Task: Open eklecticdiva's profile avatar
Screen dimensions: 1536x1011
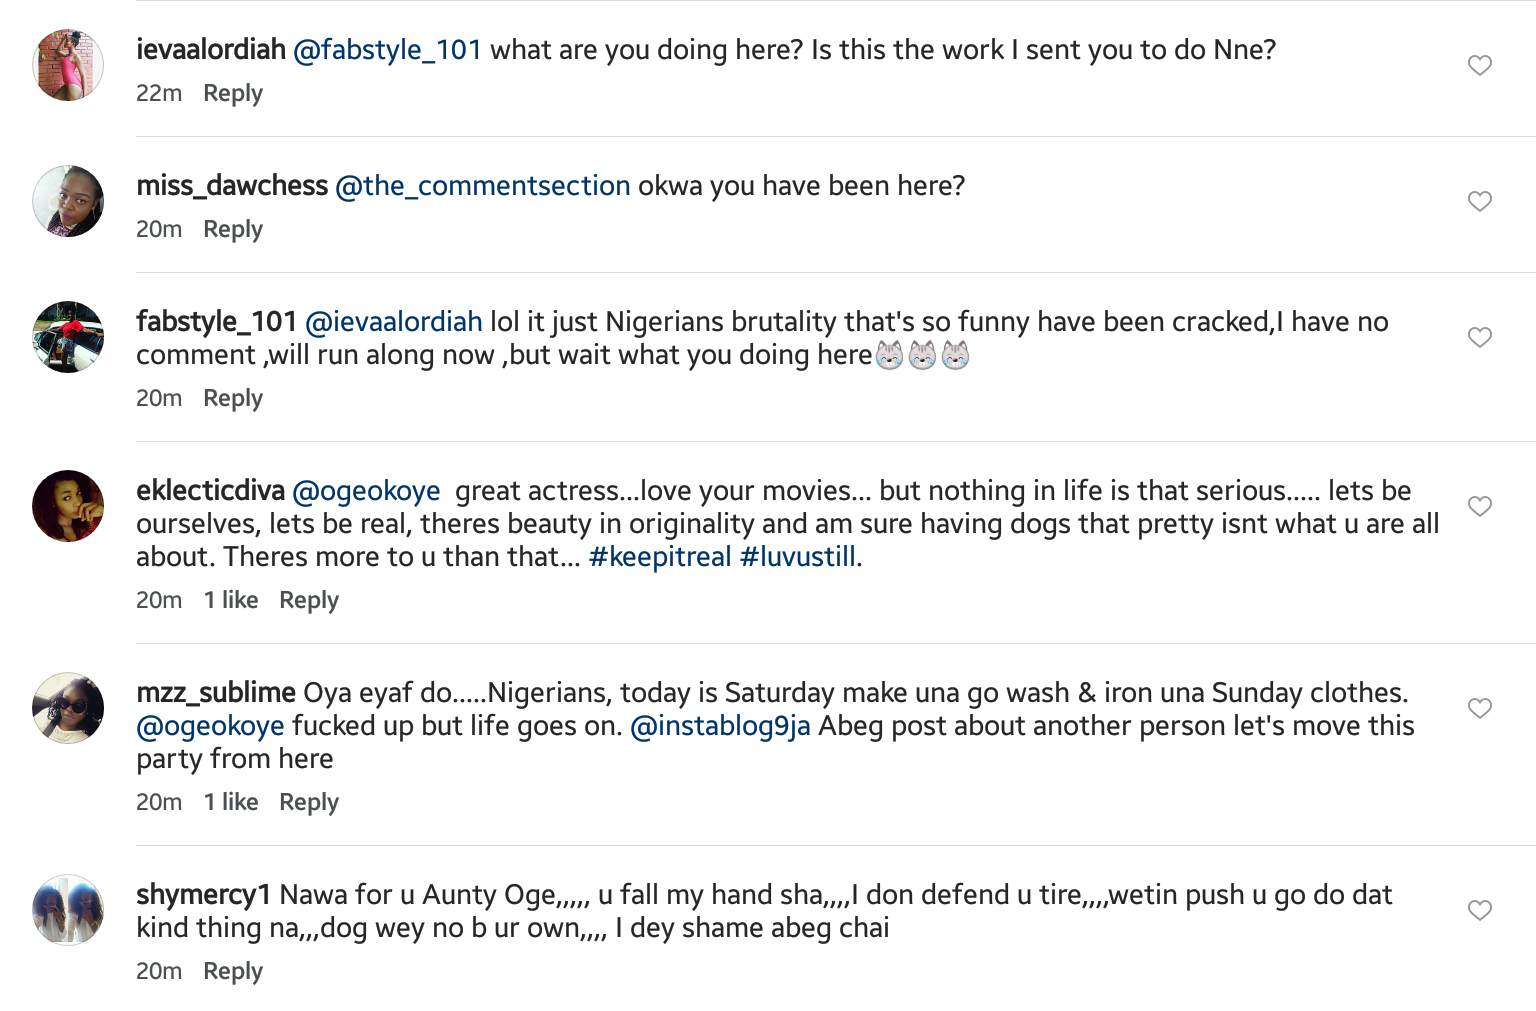Action: point(68,507)
